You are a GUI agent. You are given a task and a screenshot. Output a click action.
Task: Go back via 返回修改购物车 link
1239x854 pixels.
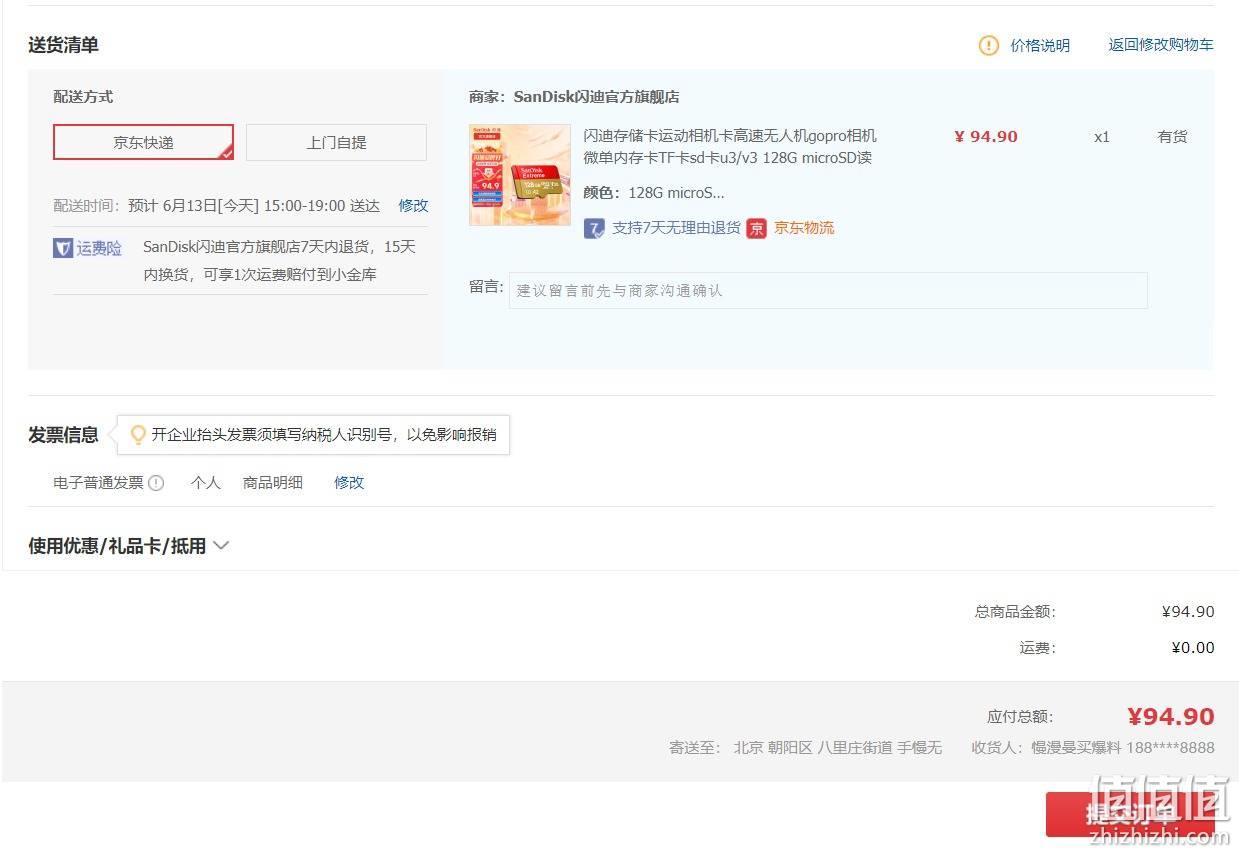1161,45
